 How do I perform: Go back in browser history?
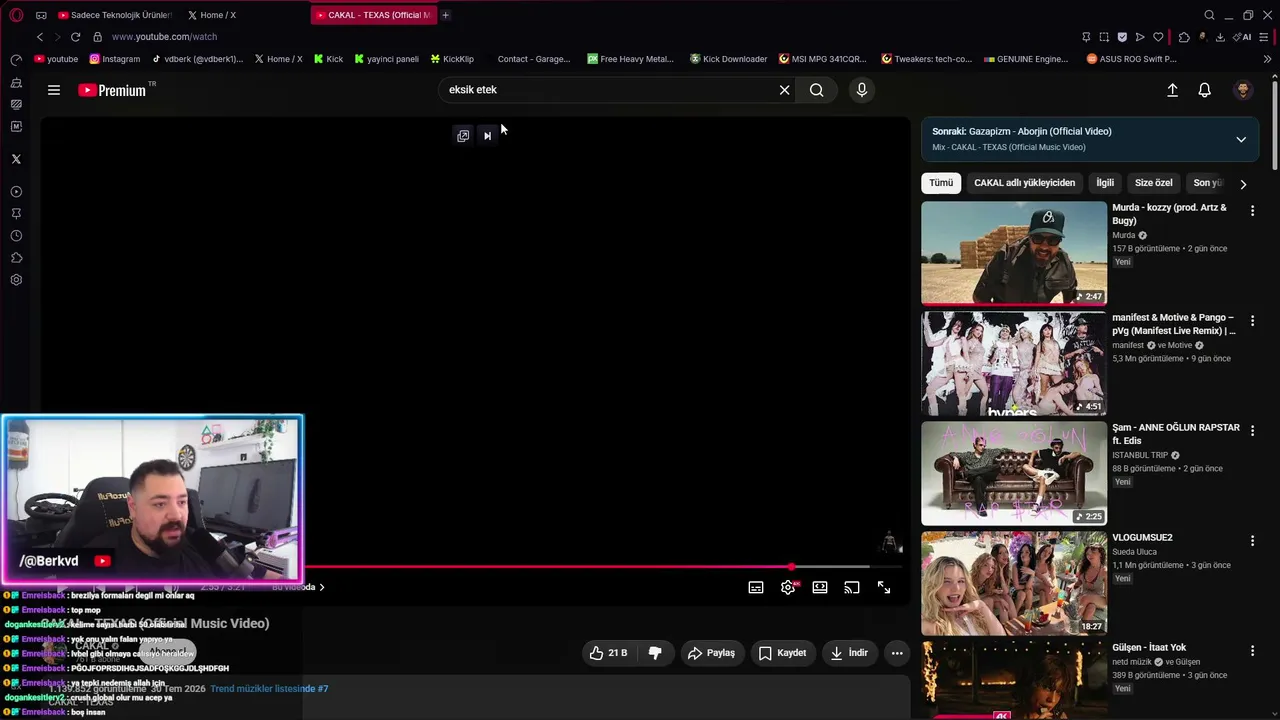(x=40, y=37)
